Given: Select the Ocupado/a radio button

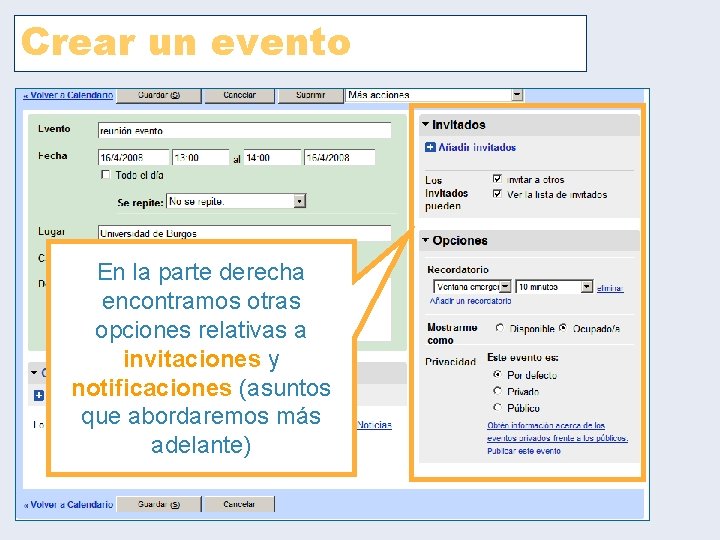Looking at the screenshot, I should click(563, 328).
